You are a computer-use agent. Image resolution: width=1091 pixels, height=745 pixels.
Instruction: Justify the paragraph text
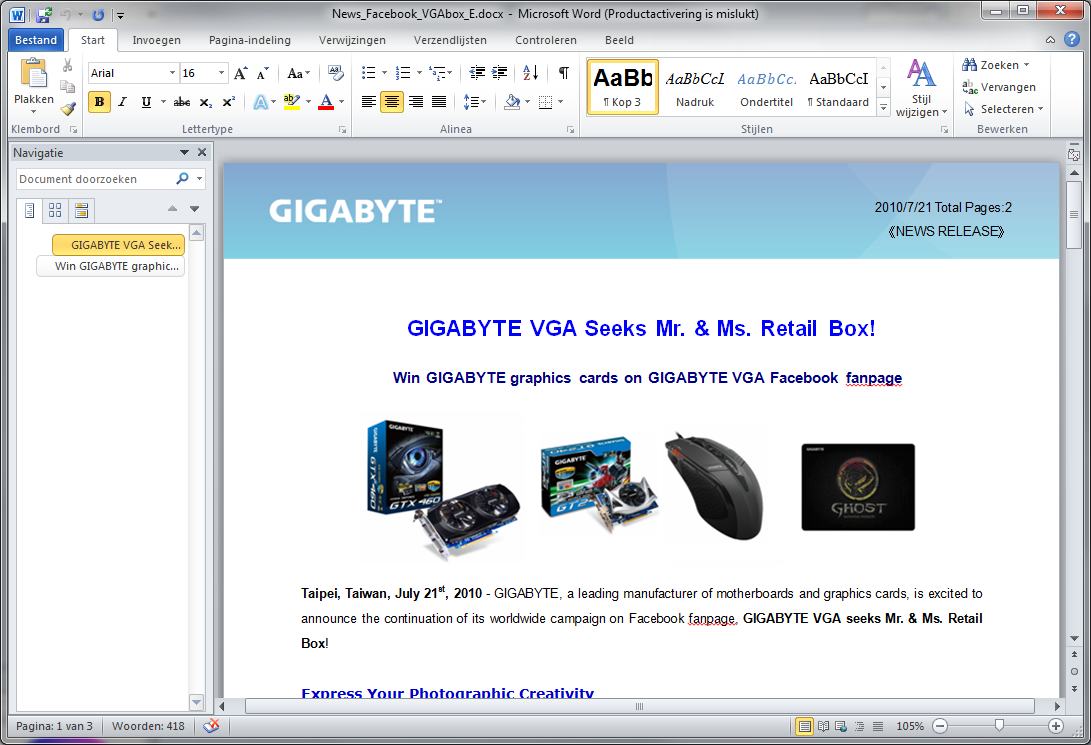[439, 102]
